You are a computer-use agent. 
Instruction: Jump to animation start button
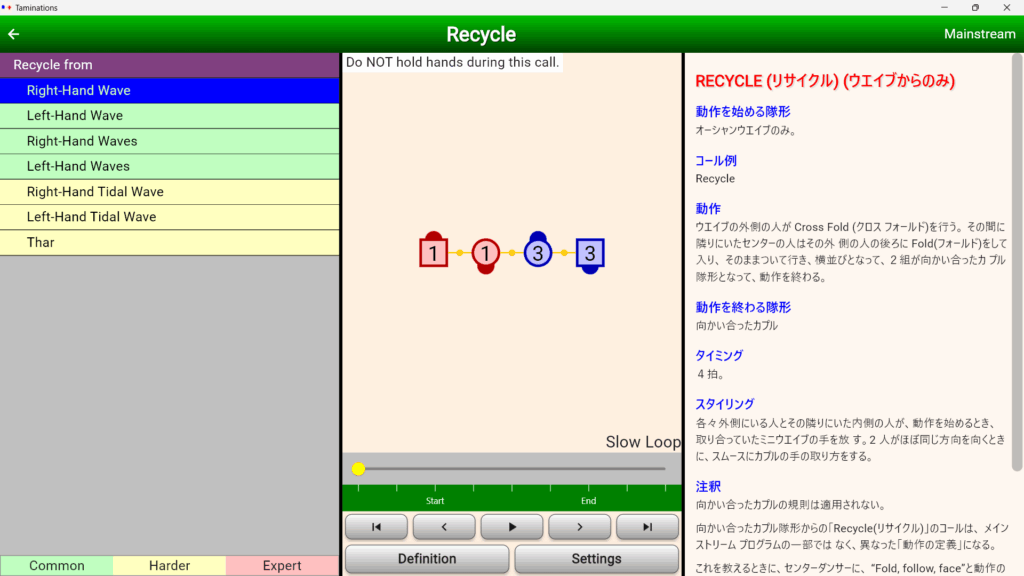pos(376,527)
